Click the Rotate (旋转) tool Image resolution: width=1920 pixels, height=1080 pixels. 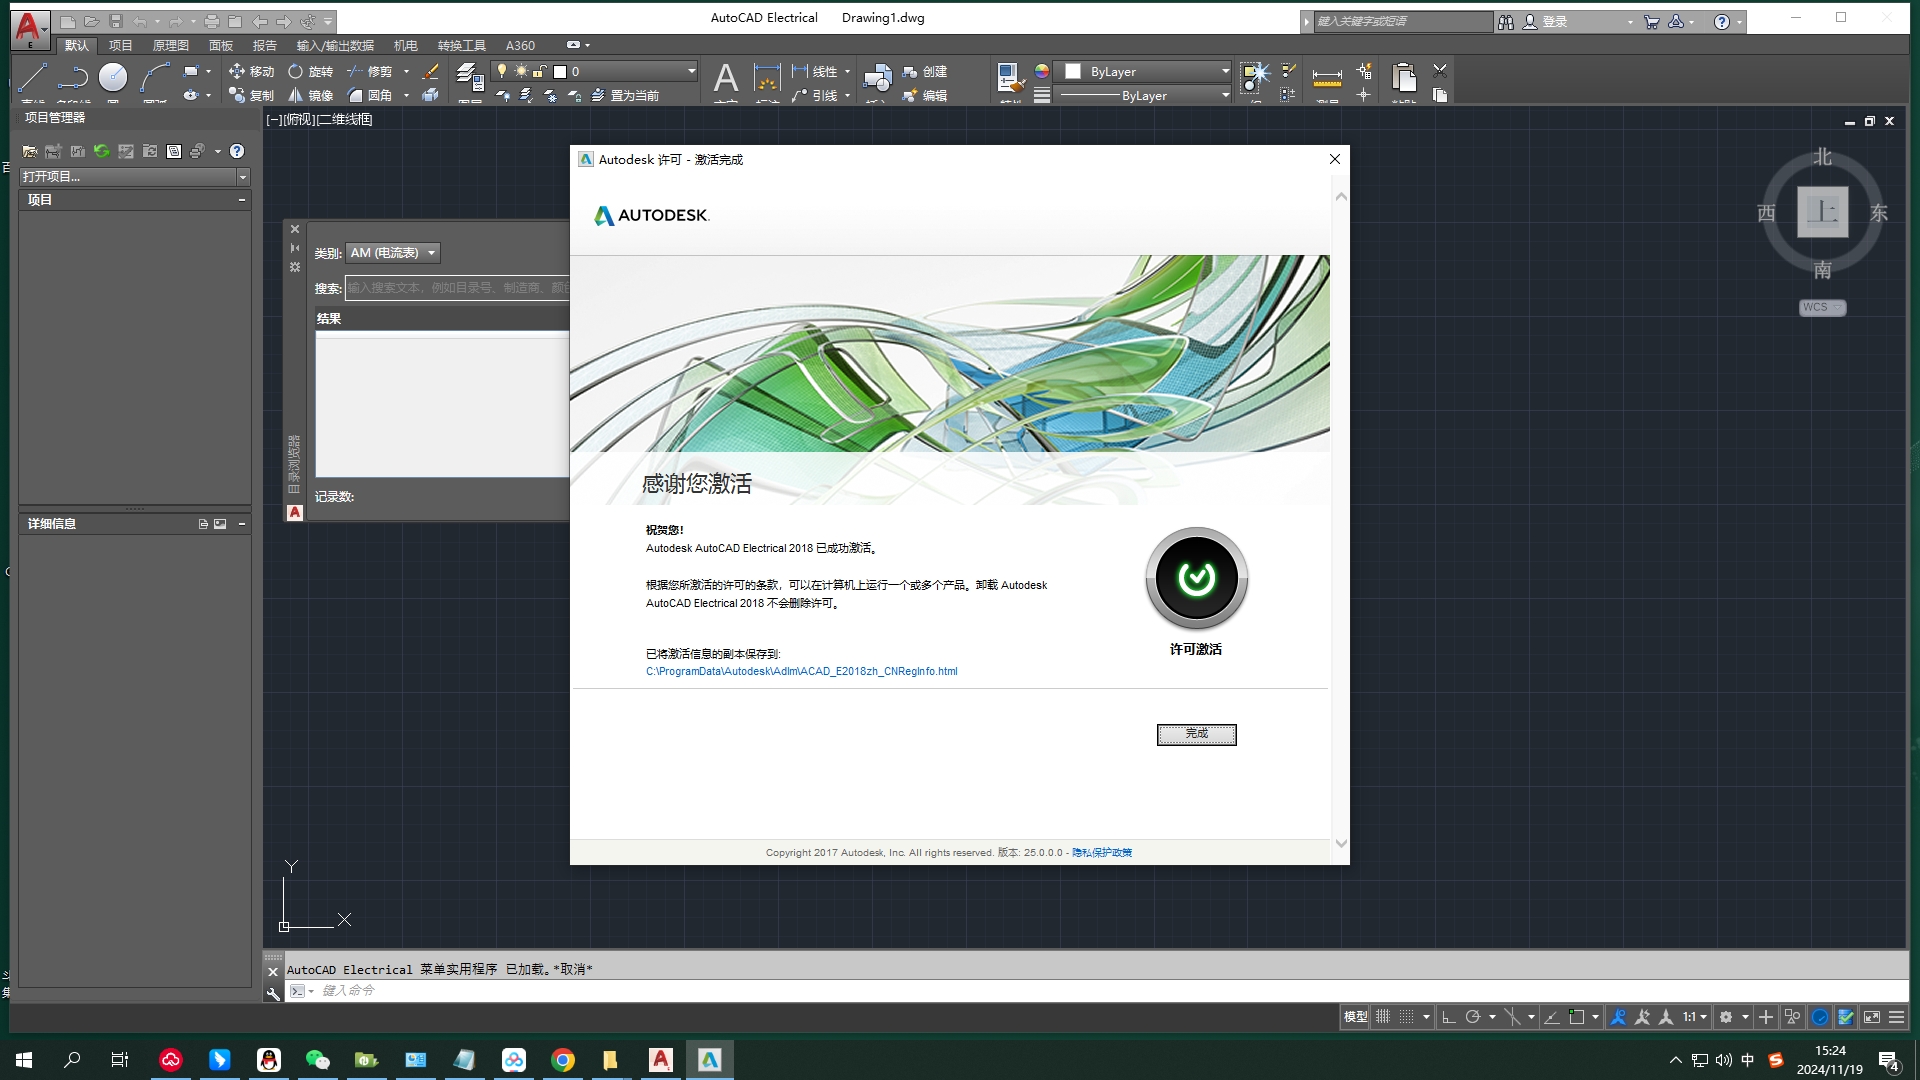[310, 71]
